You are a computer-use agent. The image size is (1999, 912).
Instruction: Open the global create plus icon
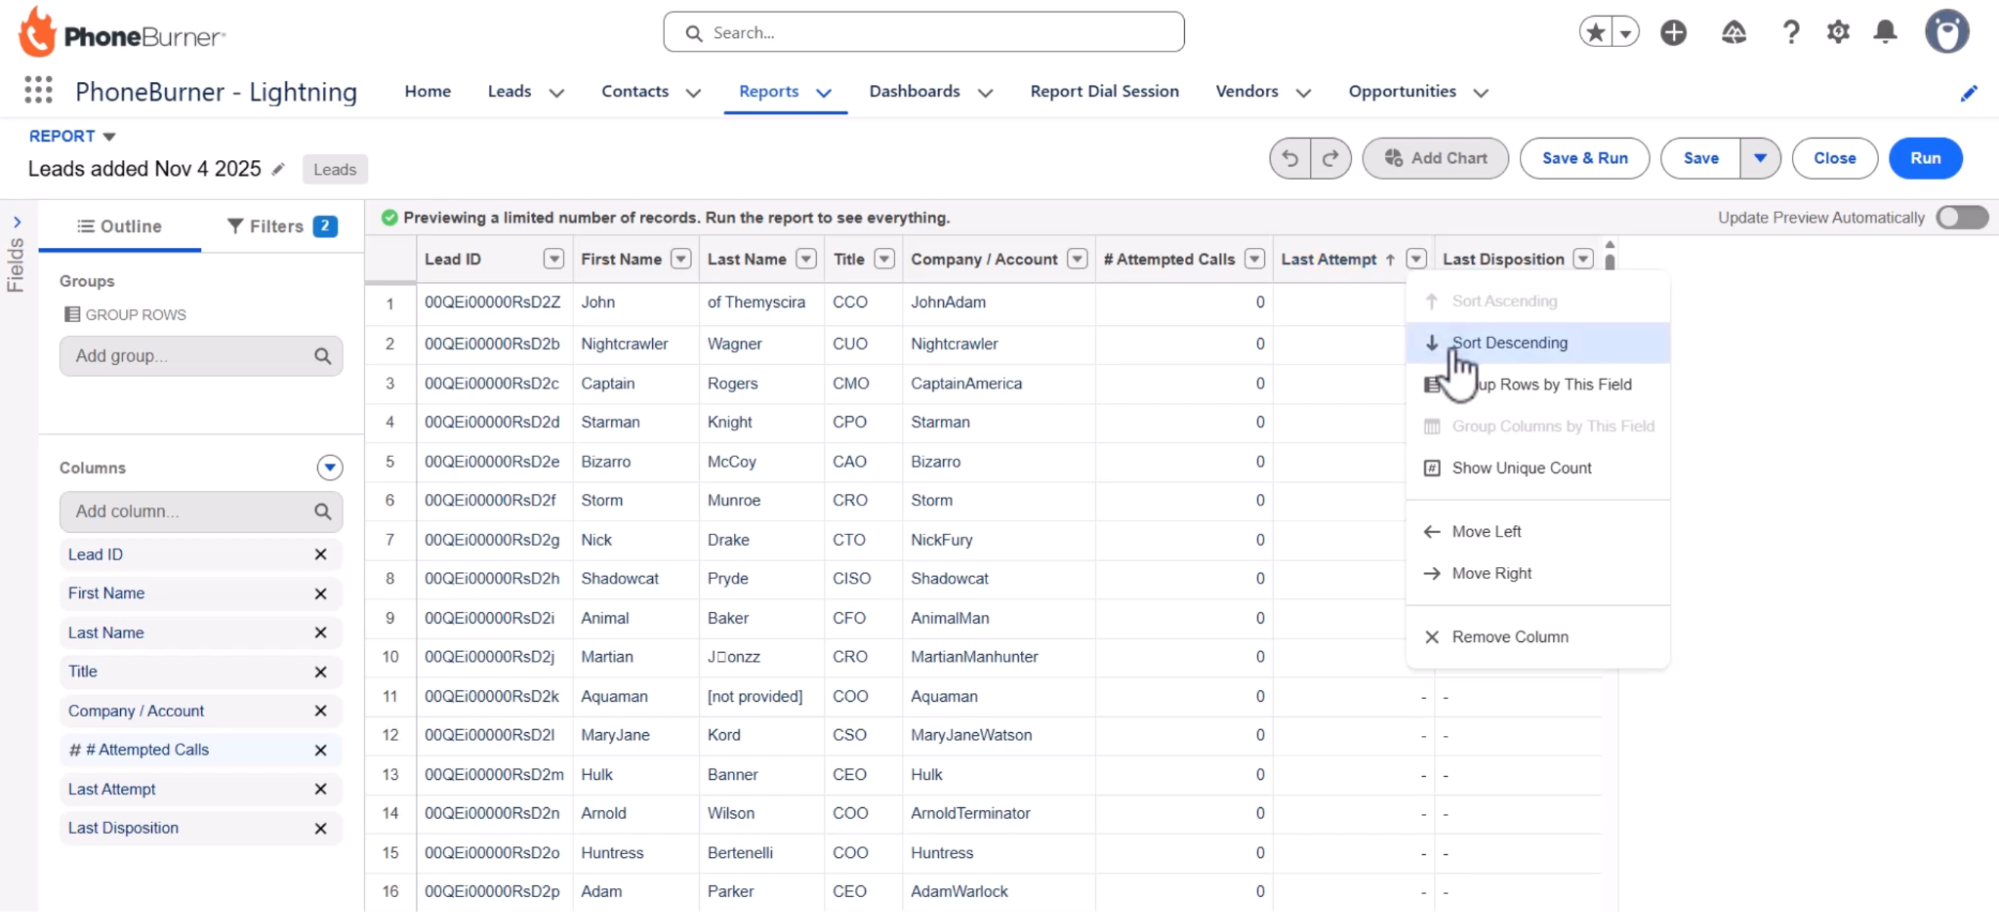click(1674, 32)
